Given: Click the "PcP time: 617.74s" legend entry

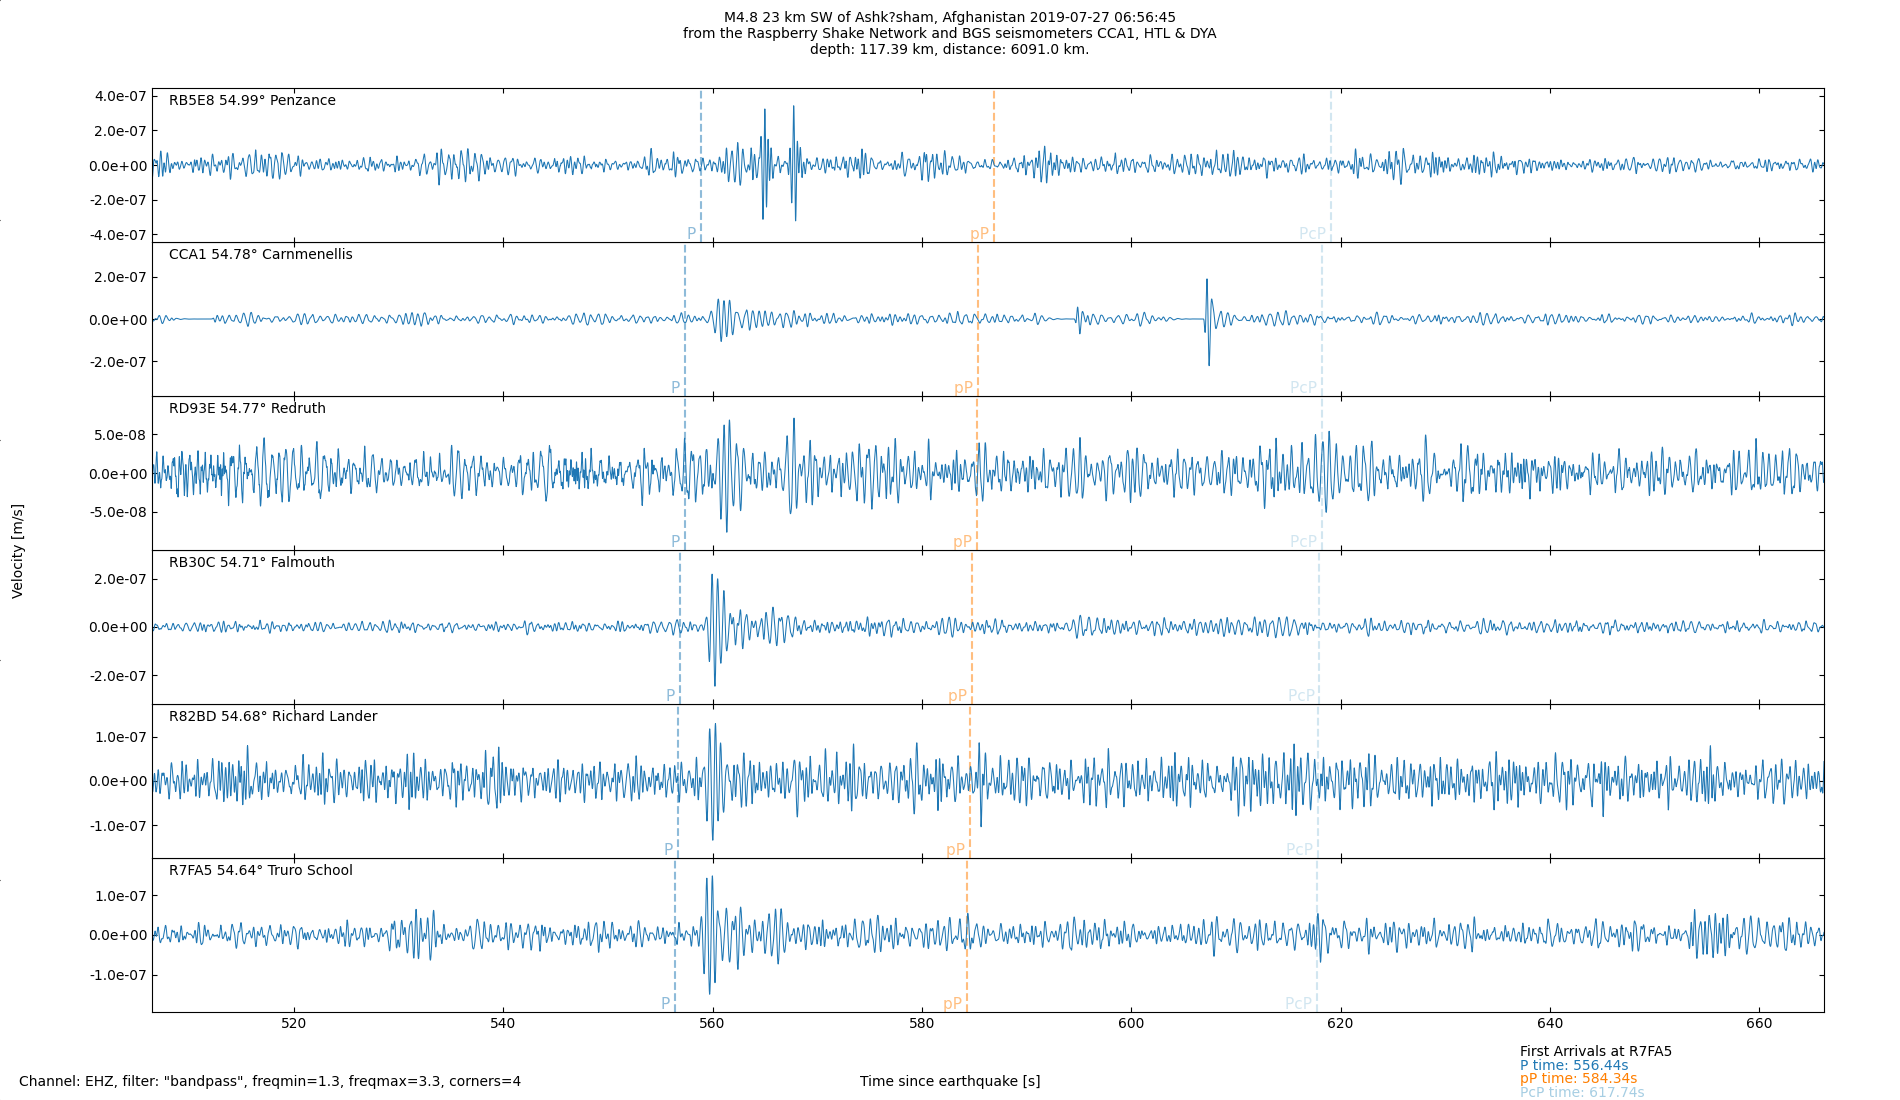Looking at the screenshot, I should (x=1583, y=1092).
